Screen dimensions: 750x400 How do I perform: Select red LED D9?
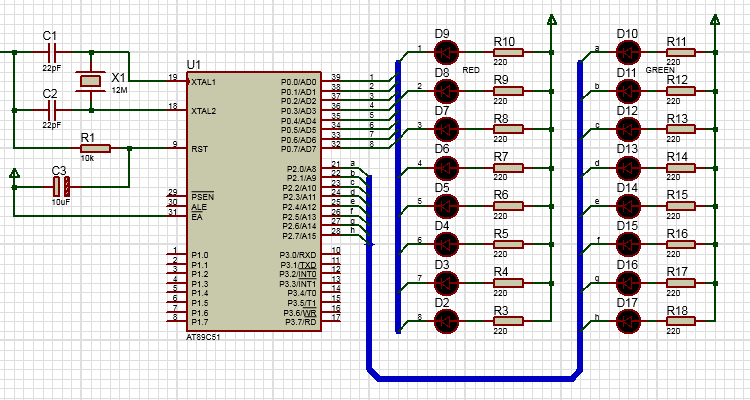[x=446, y=52]
